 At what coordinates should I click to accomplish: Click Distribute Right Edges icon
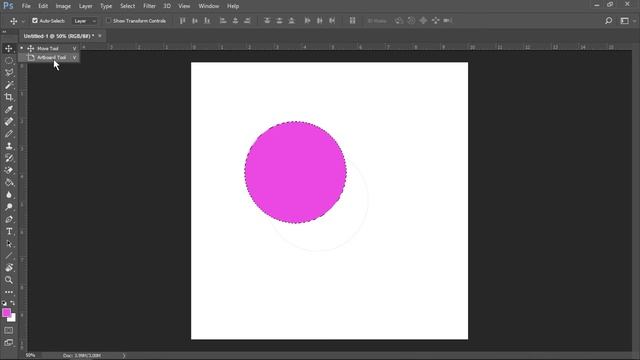coord(332,21)
